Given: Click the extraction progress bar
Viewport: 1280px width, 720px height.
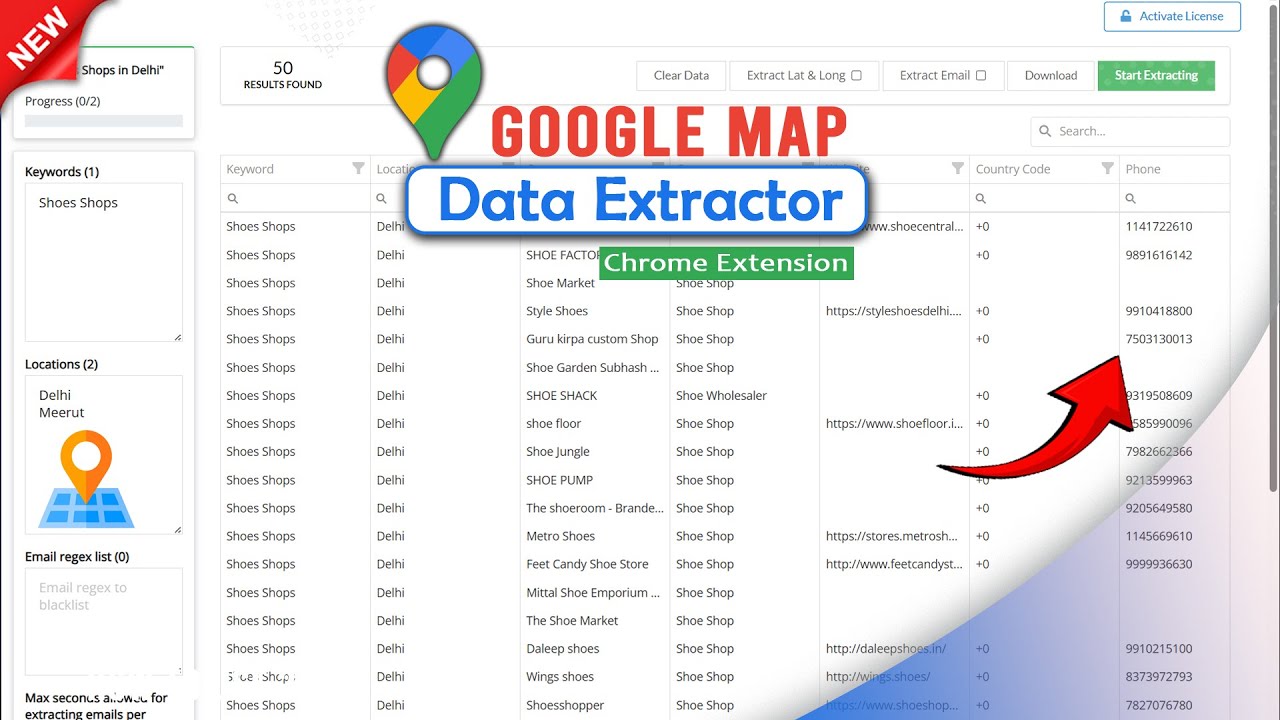Looking at the screenshot, I should coord(104,121).
